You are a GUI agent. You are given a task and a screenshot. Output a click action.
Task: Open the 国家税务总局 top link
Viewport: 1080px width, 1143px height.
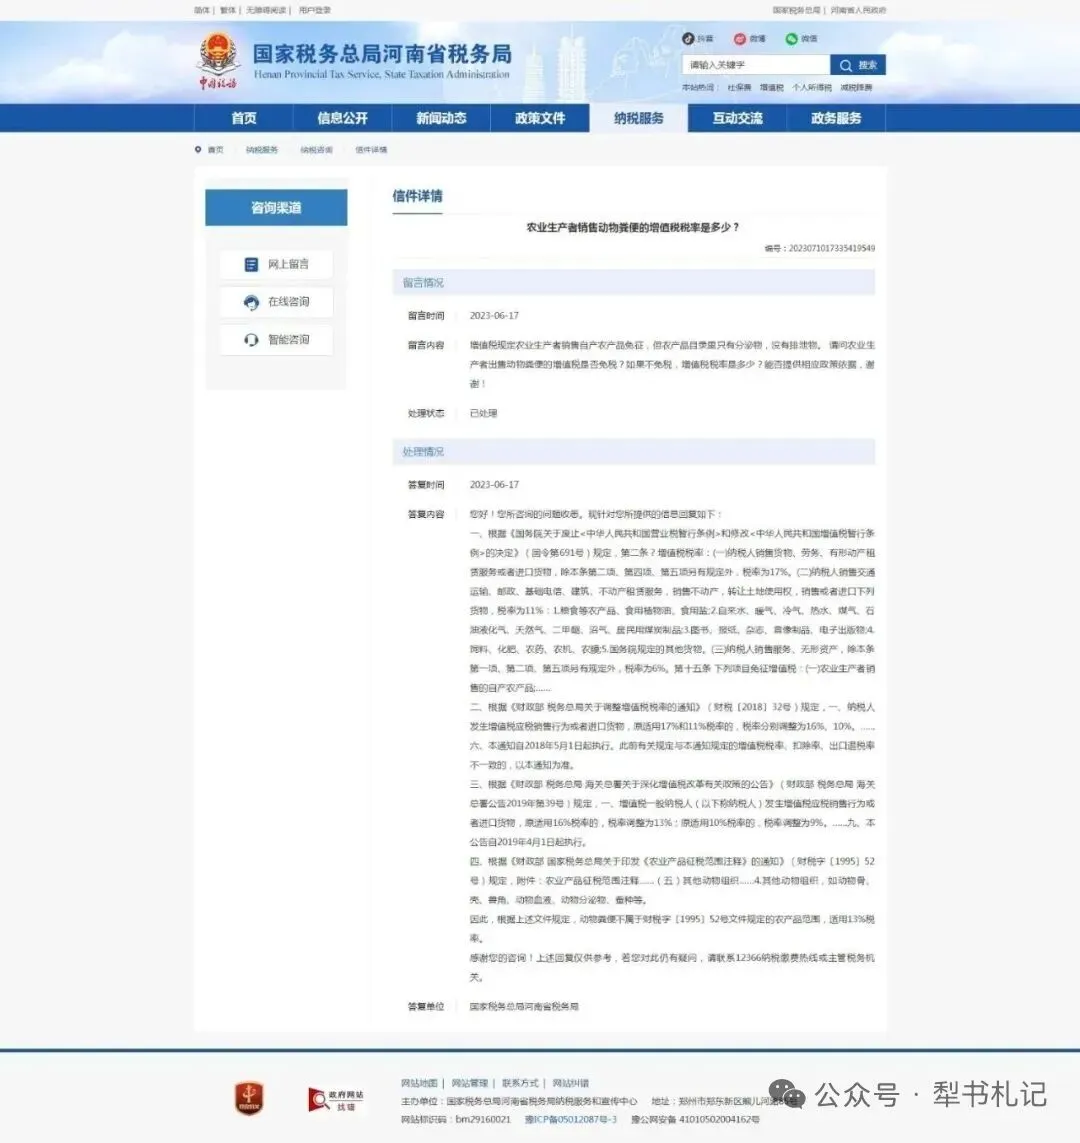[x=797, y=10]
